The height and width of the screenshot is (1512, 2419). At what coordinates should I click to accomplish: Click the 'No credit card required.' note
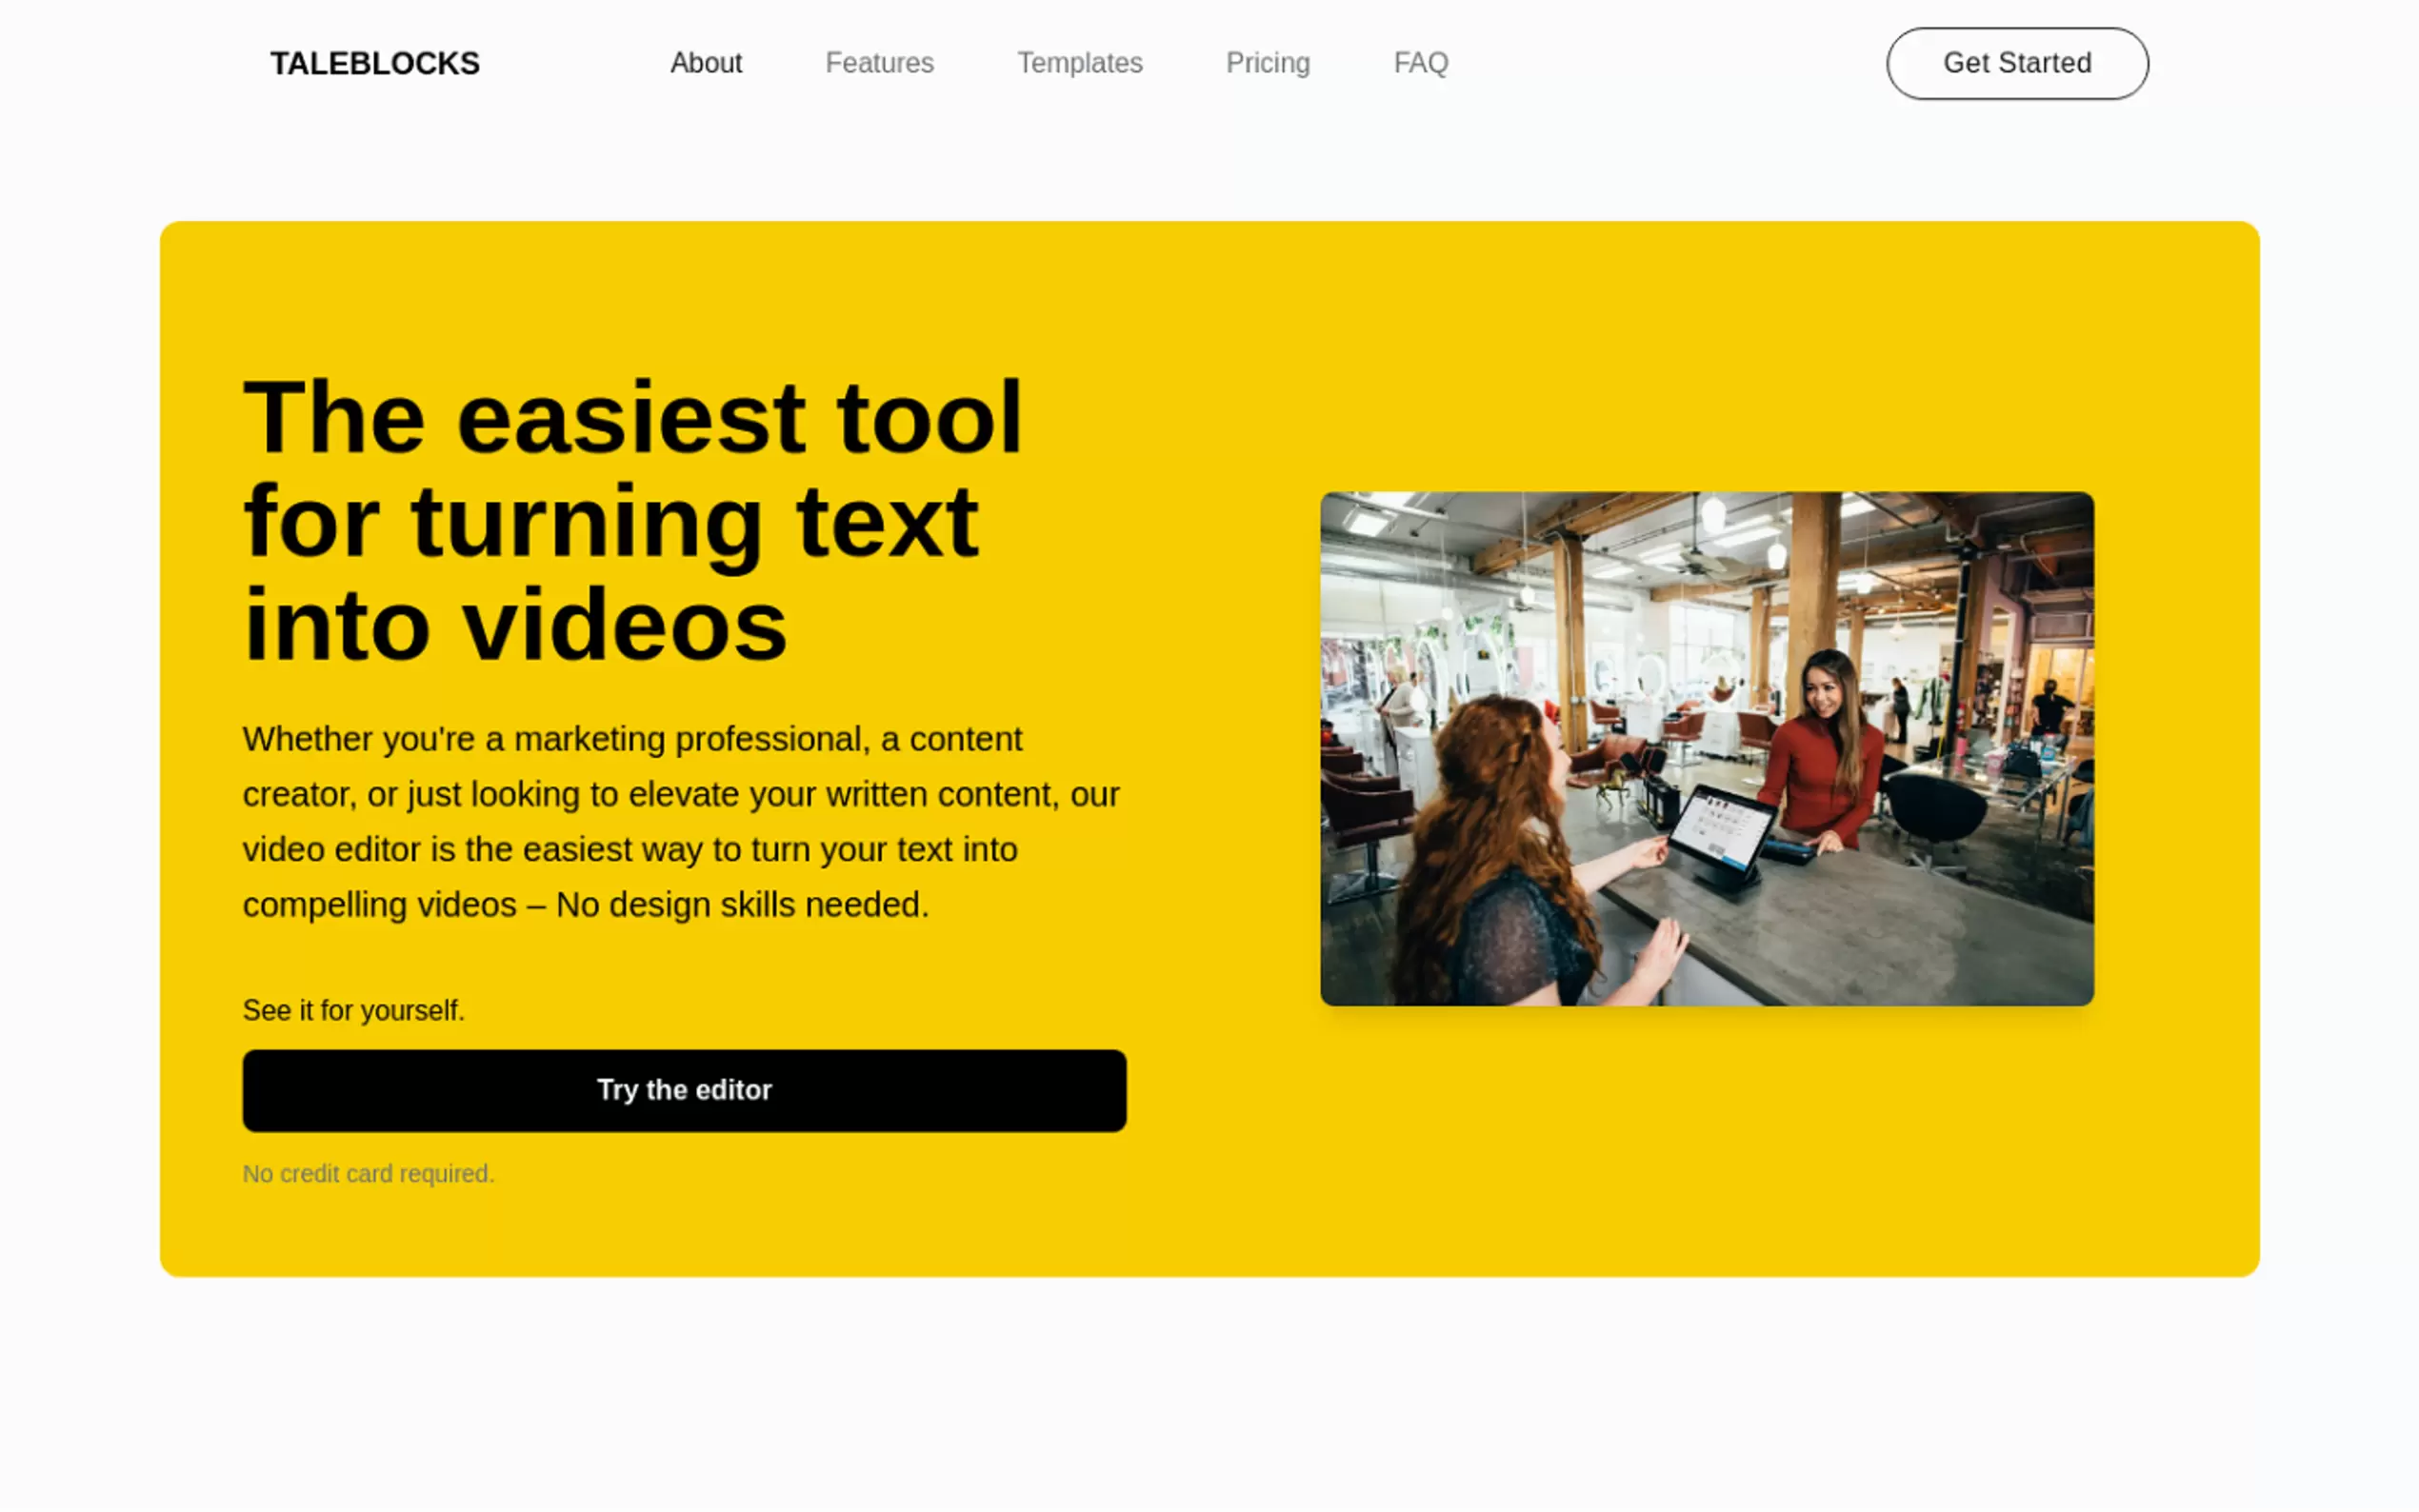pyautogui.click(x=368, y=1173)
